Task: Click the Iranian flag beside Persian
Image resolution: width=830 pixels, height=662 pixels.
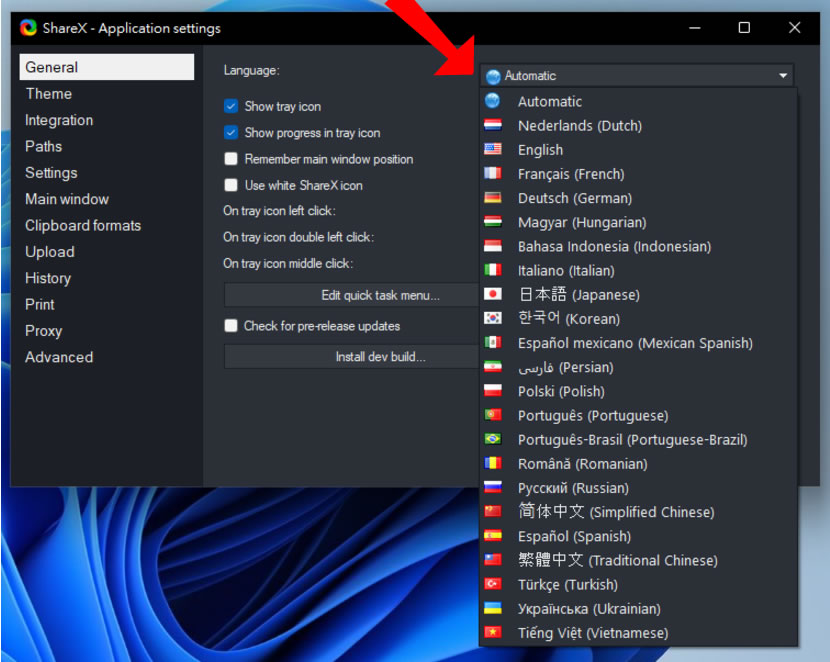Action: pyautogui.click(x=492, y=366)
